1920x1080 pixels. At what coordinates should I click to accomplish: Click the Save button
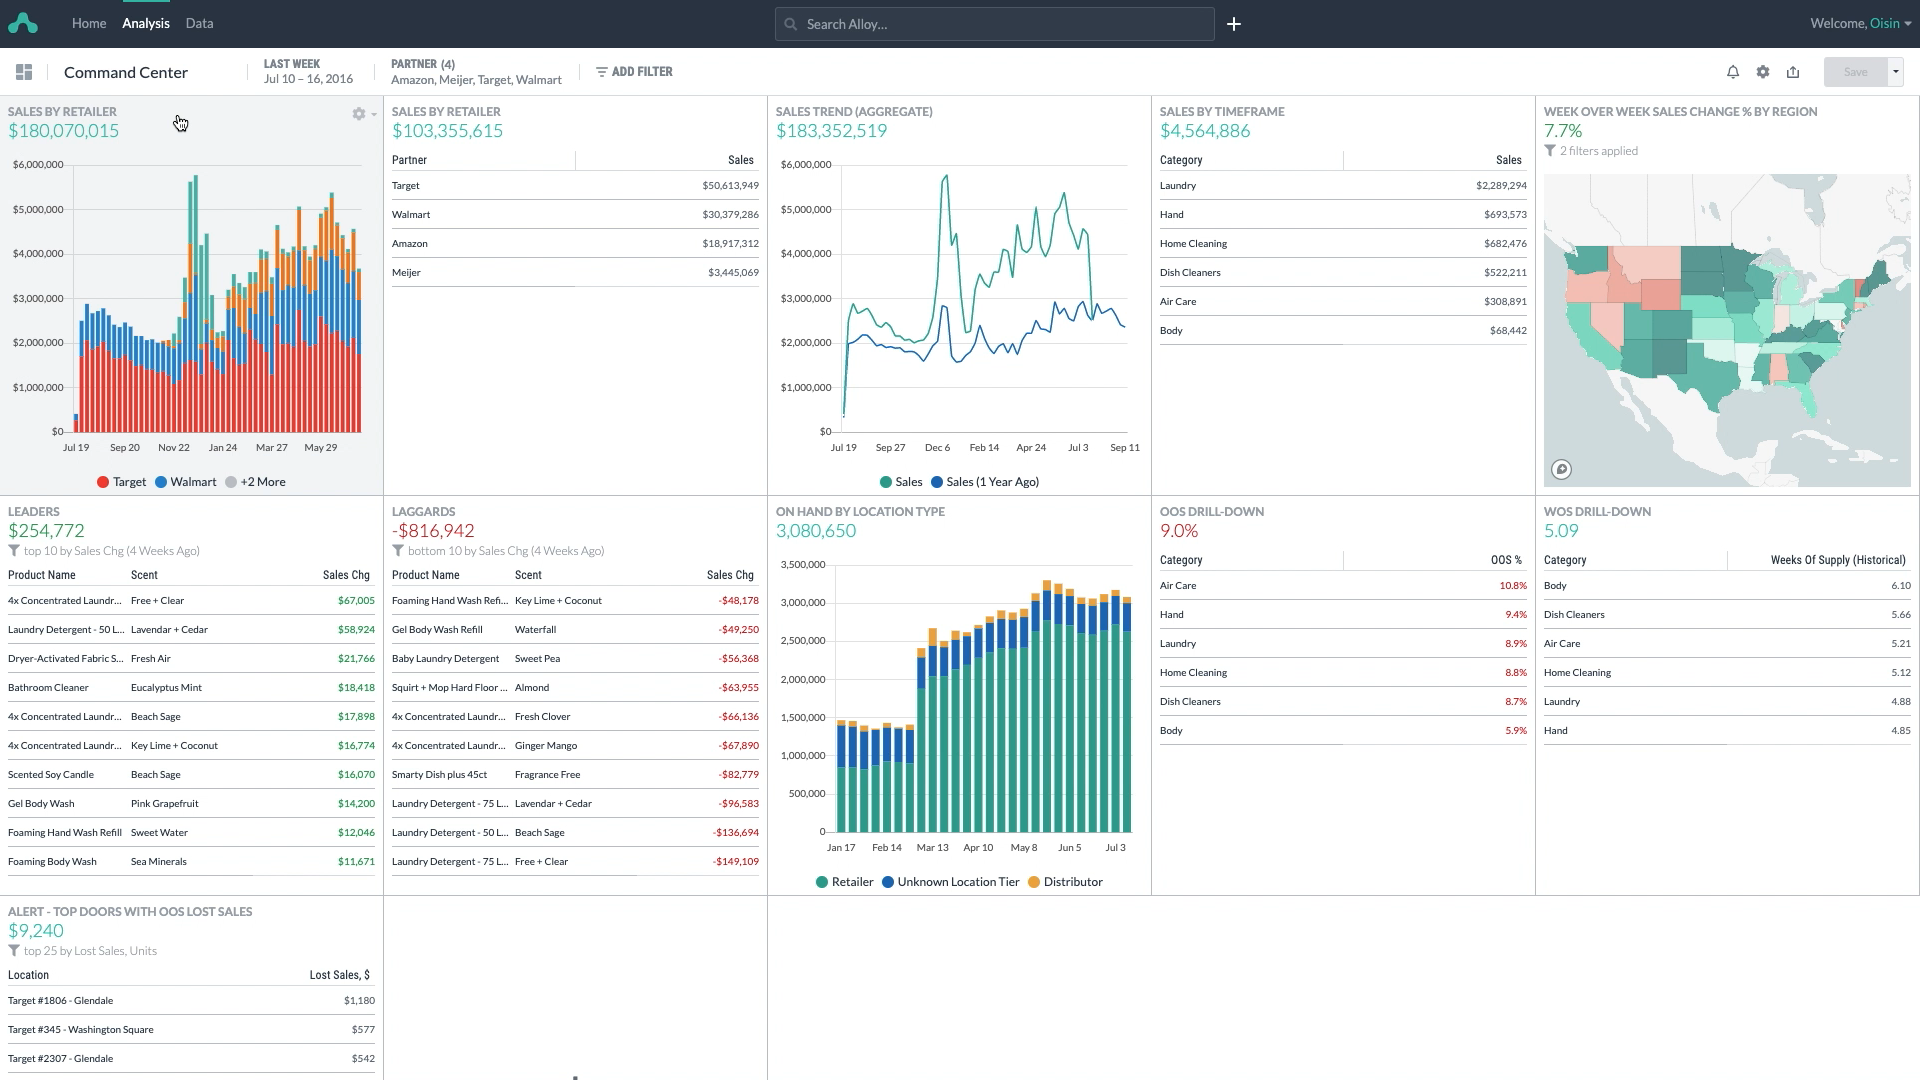(1855, 71)
